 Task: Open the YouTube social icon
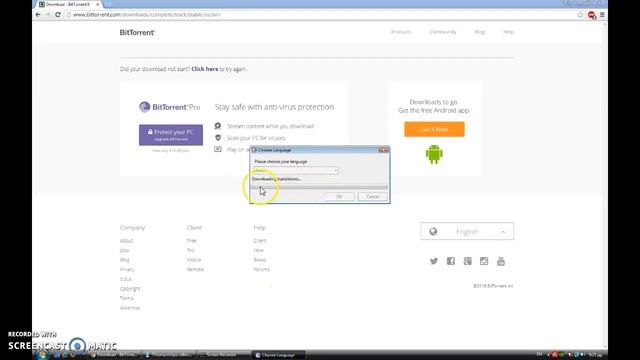click(x=501, y=261)
